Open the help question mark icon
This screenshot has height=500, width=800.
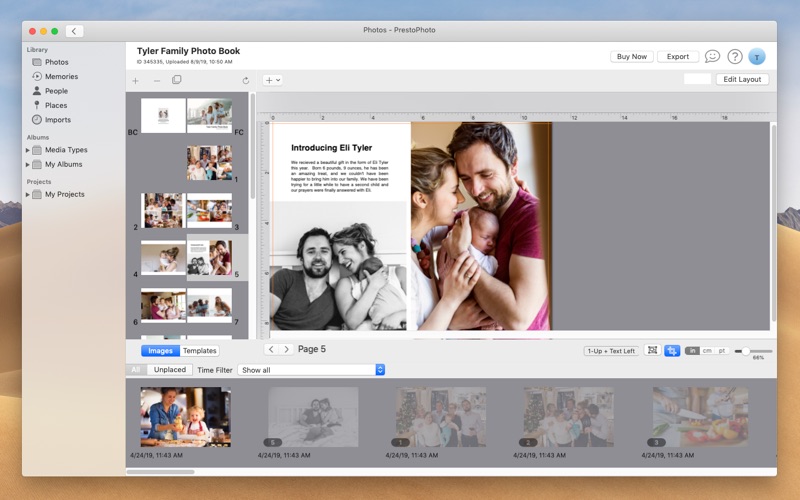[x=735, y=57]
